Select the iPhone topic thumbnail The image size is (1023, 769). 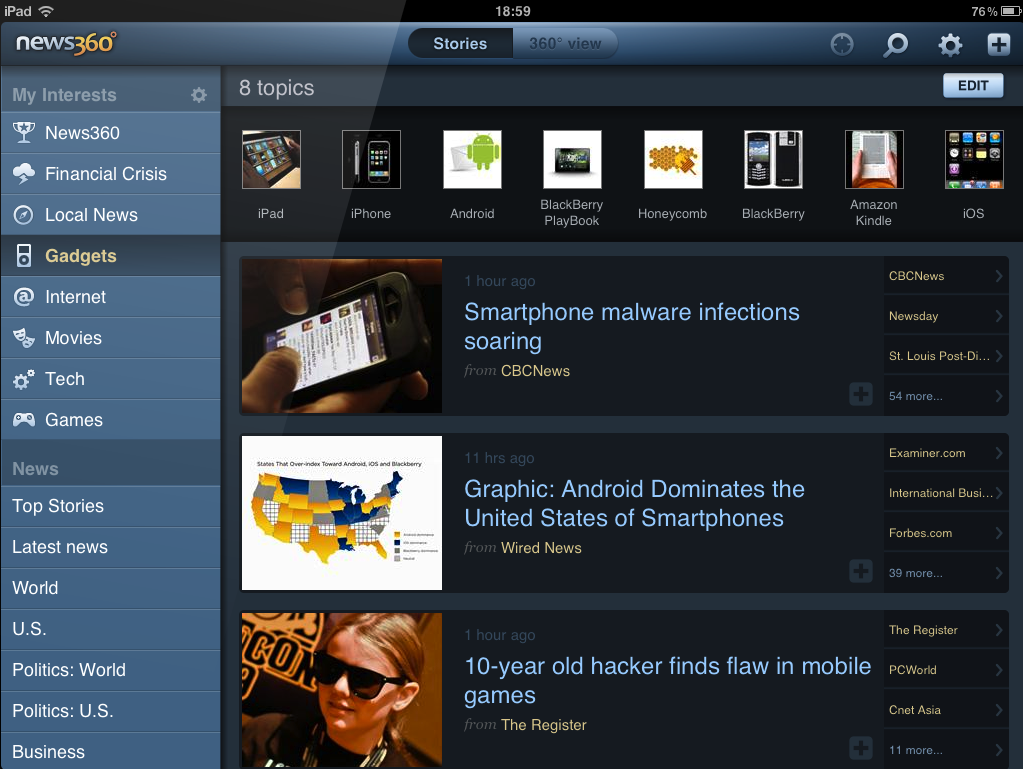pyautogui.click(x=371, y=159)
